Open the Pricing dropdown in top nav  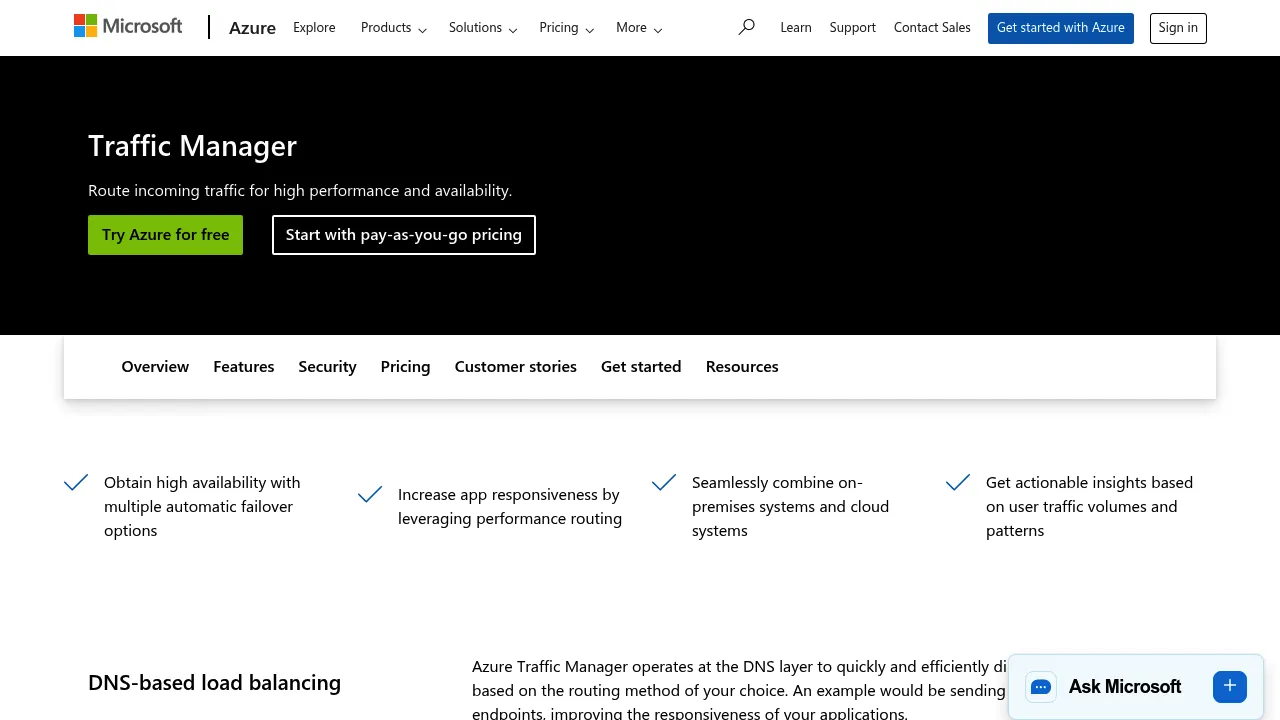(566, 28)
